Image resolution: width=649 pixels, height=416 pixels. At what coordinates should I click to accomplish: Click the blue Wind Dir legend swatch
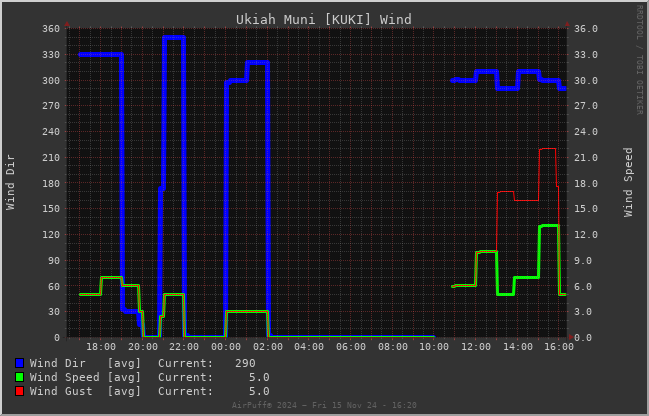pyautogui.click(x=19, y=363)
